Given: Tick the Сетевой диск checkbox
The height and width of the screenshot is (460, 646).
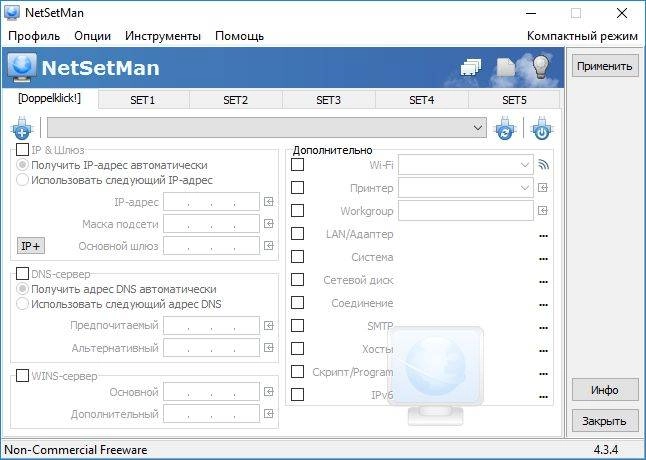Looking at the screenshot, I should pos(297,280).
